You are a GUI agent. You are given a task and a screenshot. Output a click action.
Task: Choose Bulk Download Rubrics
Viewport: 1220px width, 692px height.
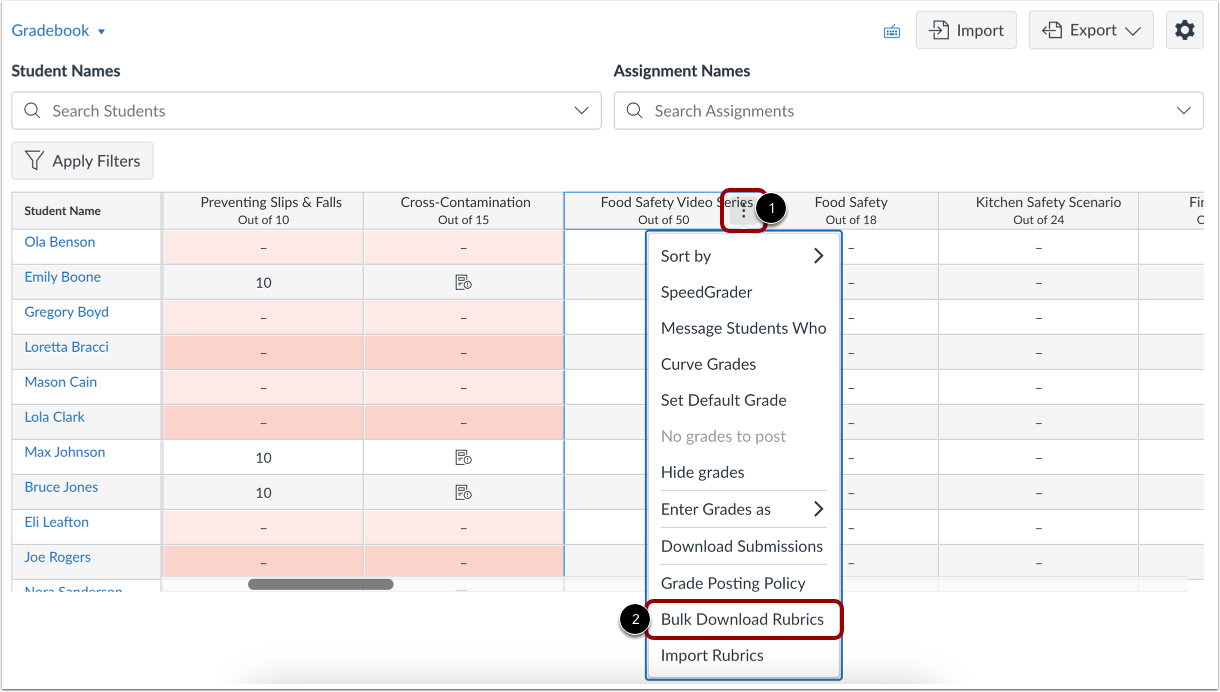point(743,619)
